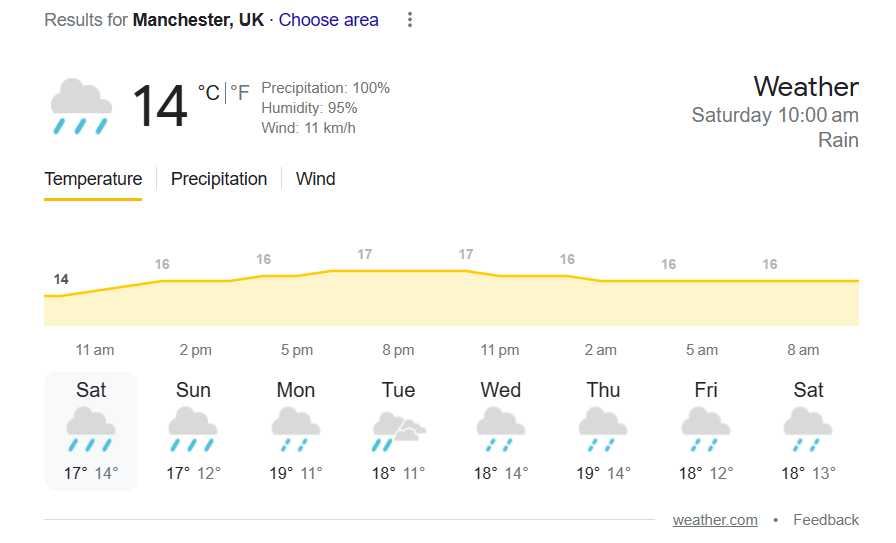Click Tuesday's partly cloudy rain icon
This screenshot has height=543, width=896.
point(398,431)
